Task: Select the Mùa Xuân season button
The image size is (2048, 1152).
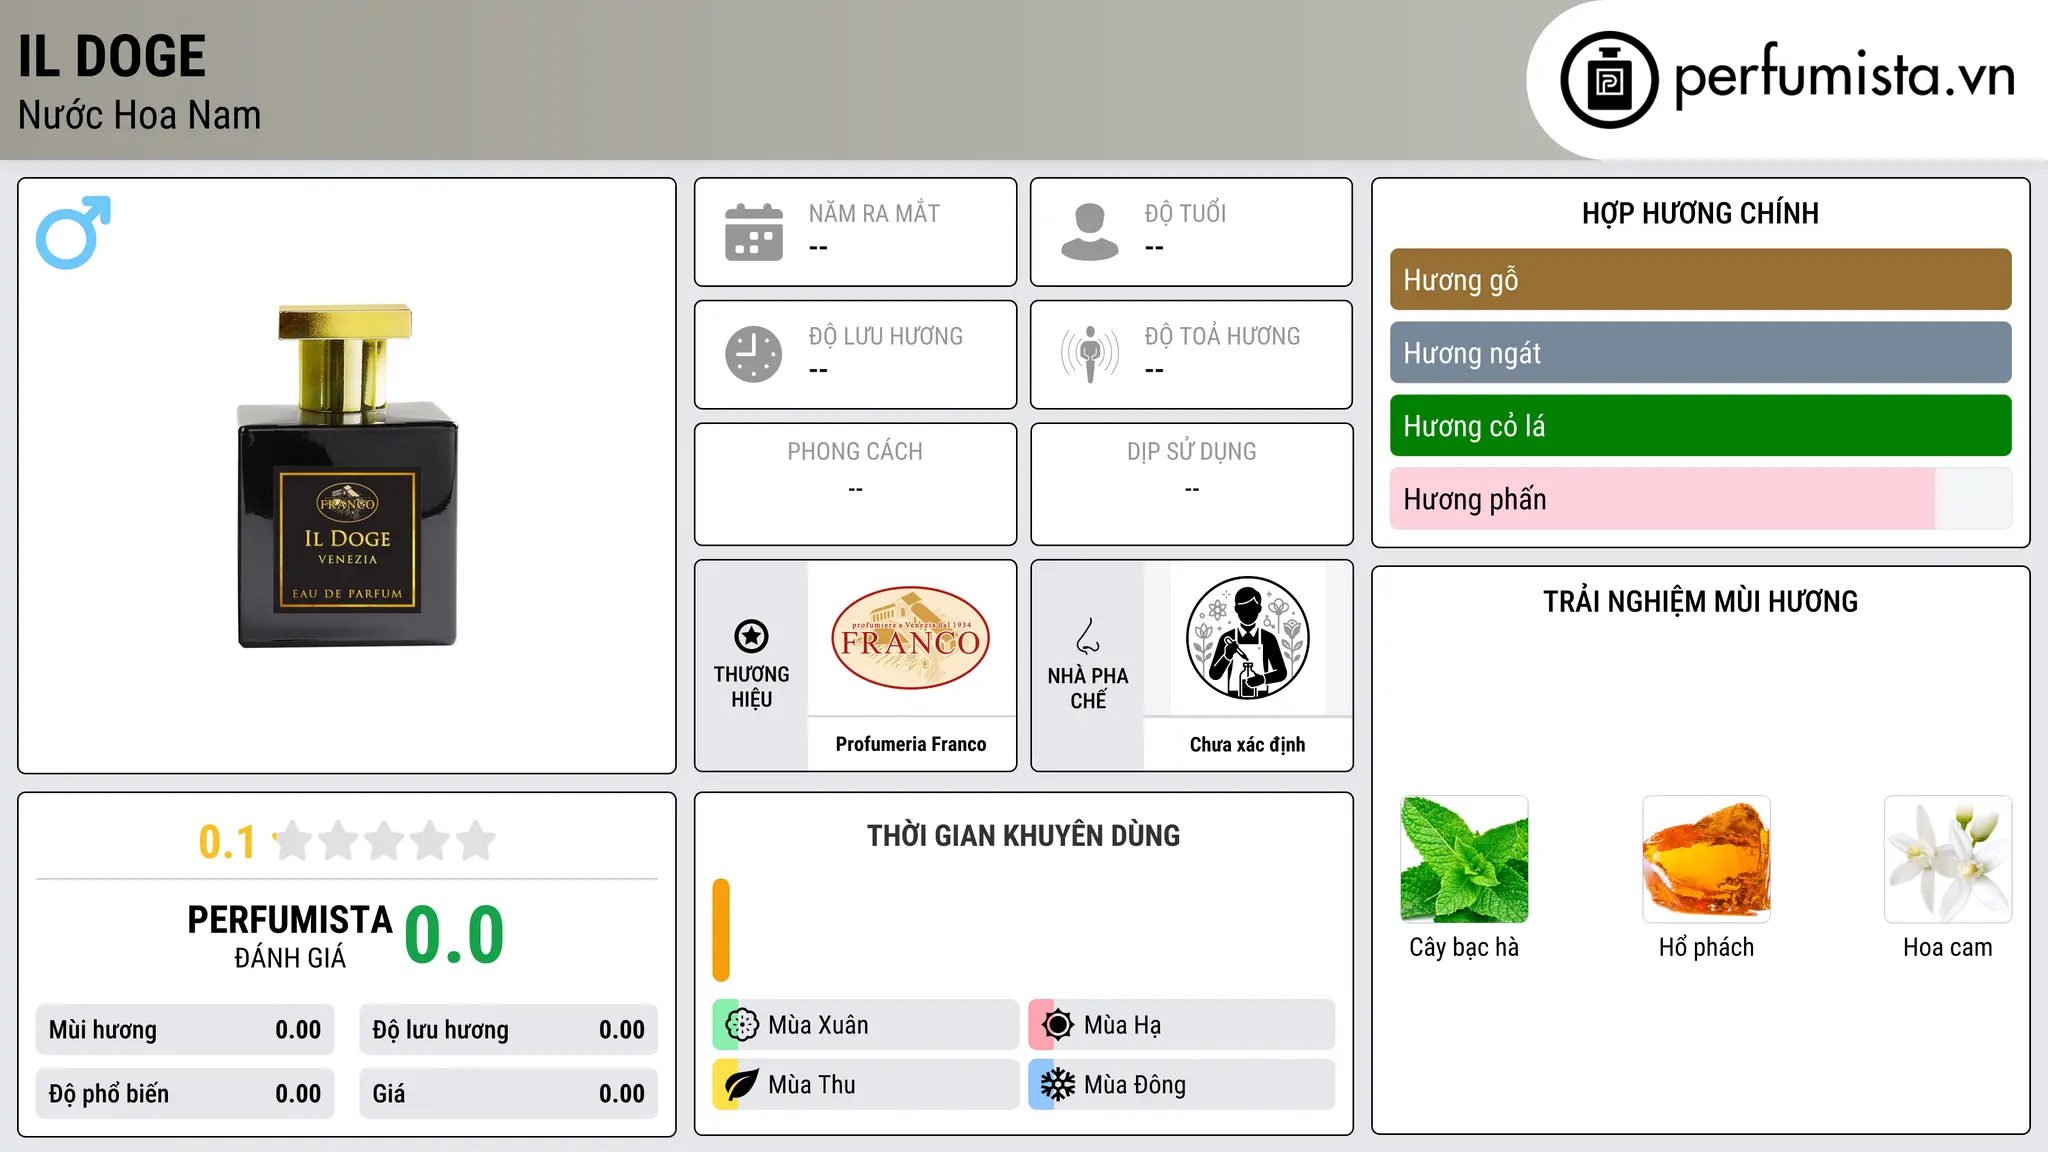Action: (865, 1025)
